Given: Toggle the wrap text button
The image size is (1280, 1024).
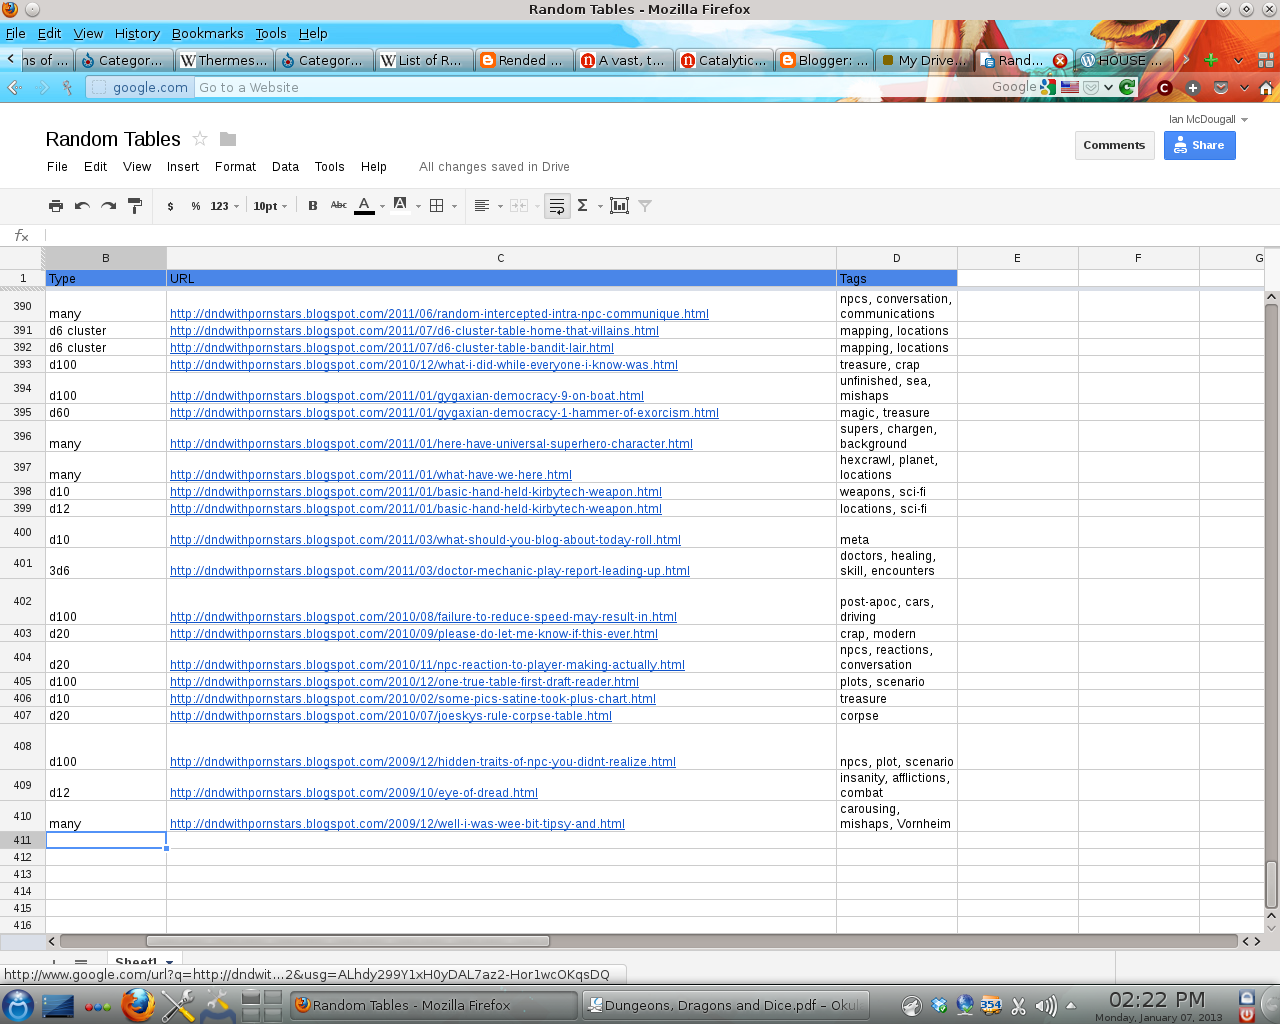Looking at the screenshot, I should 557,206.
